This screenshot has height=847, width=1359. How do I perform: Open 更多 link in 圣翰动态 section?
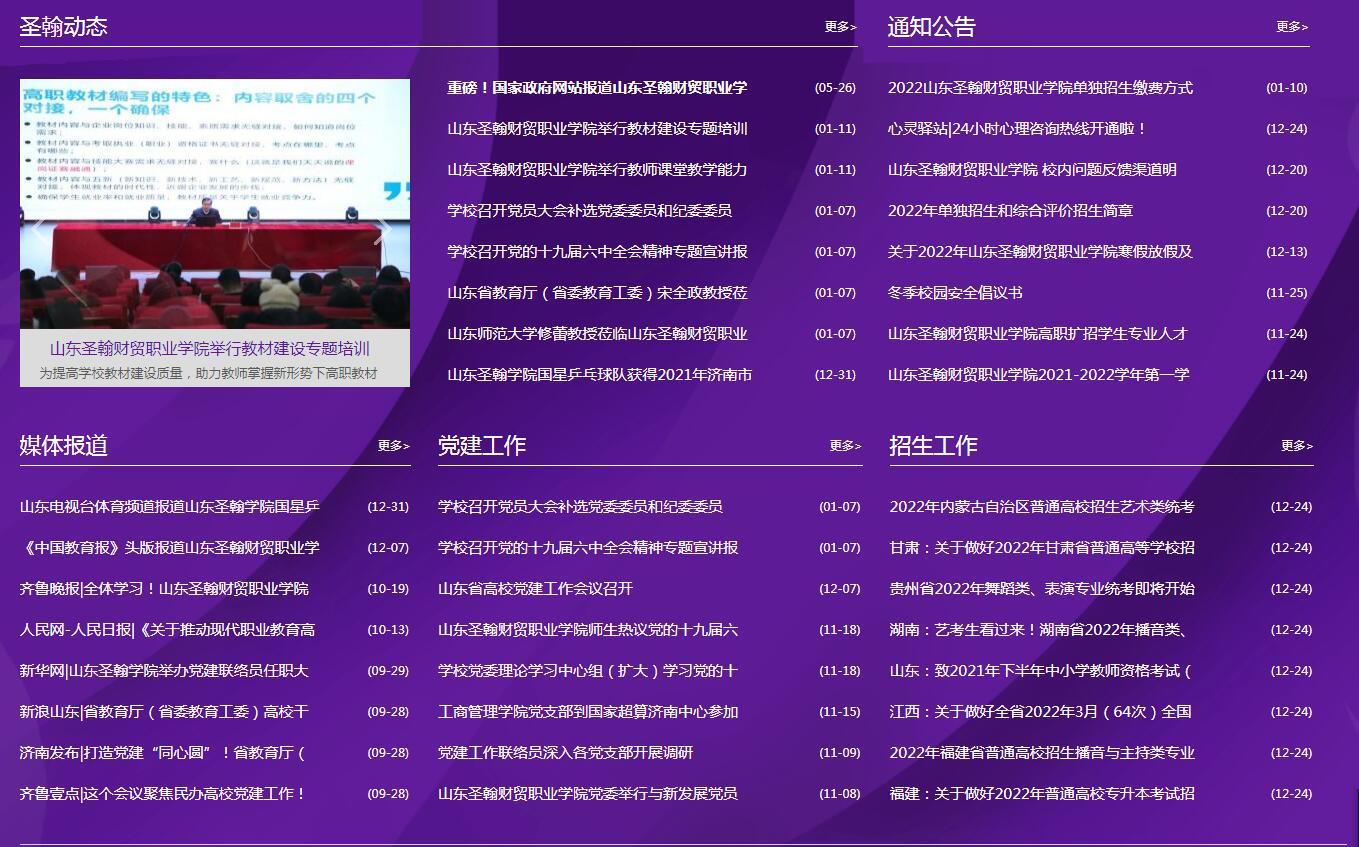pyautogui.click(x=840, y=27)
